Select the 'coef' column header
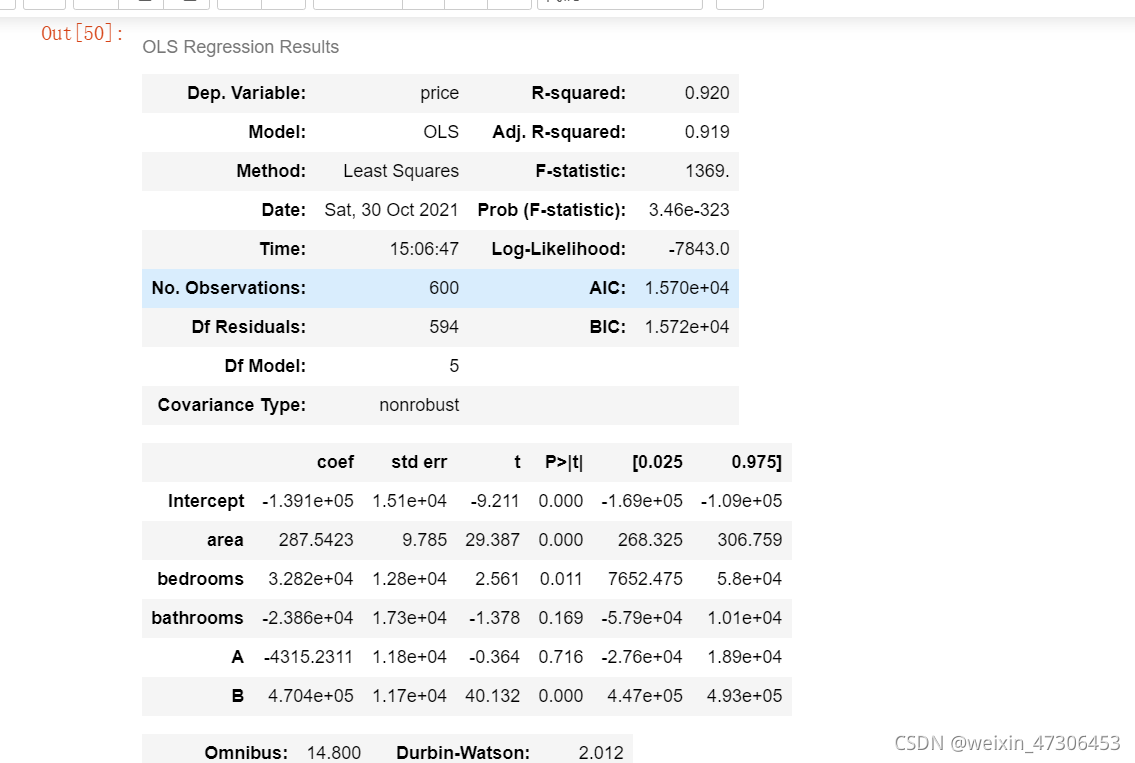This screenshot has height=763, width=1135. click(x=335, y=463)
